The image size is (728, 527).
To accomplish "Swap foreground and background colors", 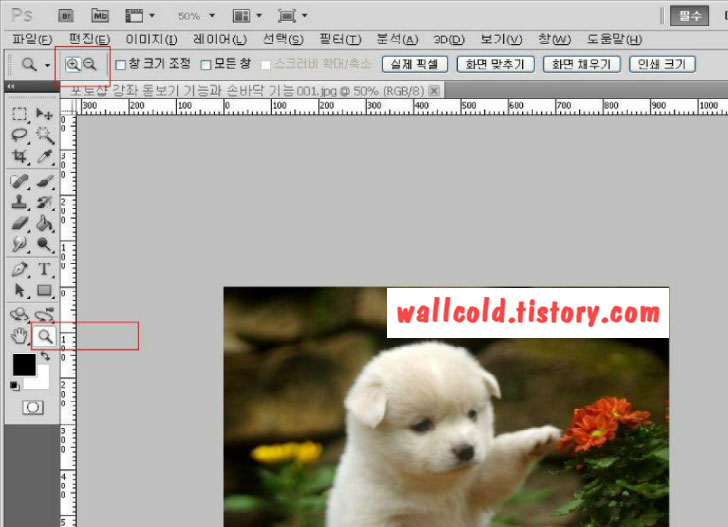I will click(x=45, y=356).
